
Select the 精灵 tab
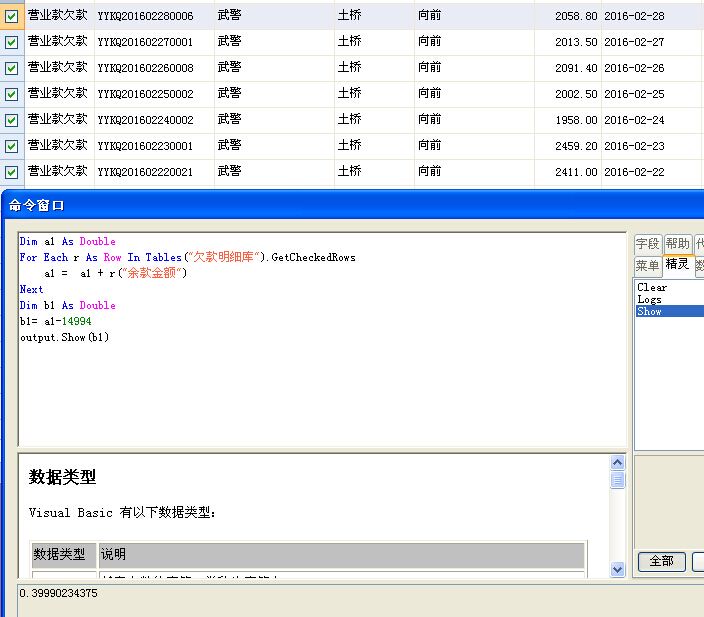coord(677,265)
